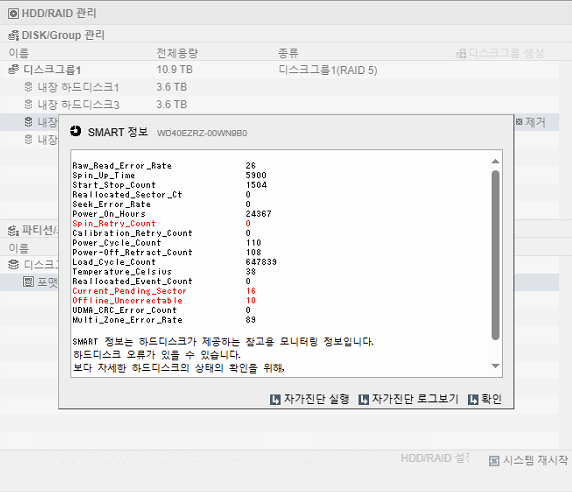Click the 내장 하드디스크1 disk icon
Image resolution: width=572 pixels, height=492 pixels.
28,87
